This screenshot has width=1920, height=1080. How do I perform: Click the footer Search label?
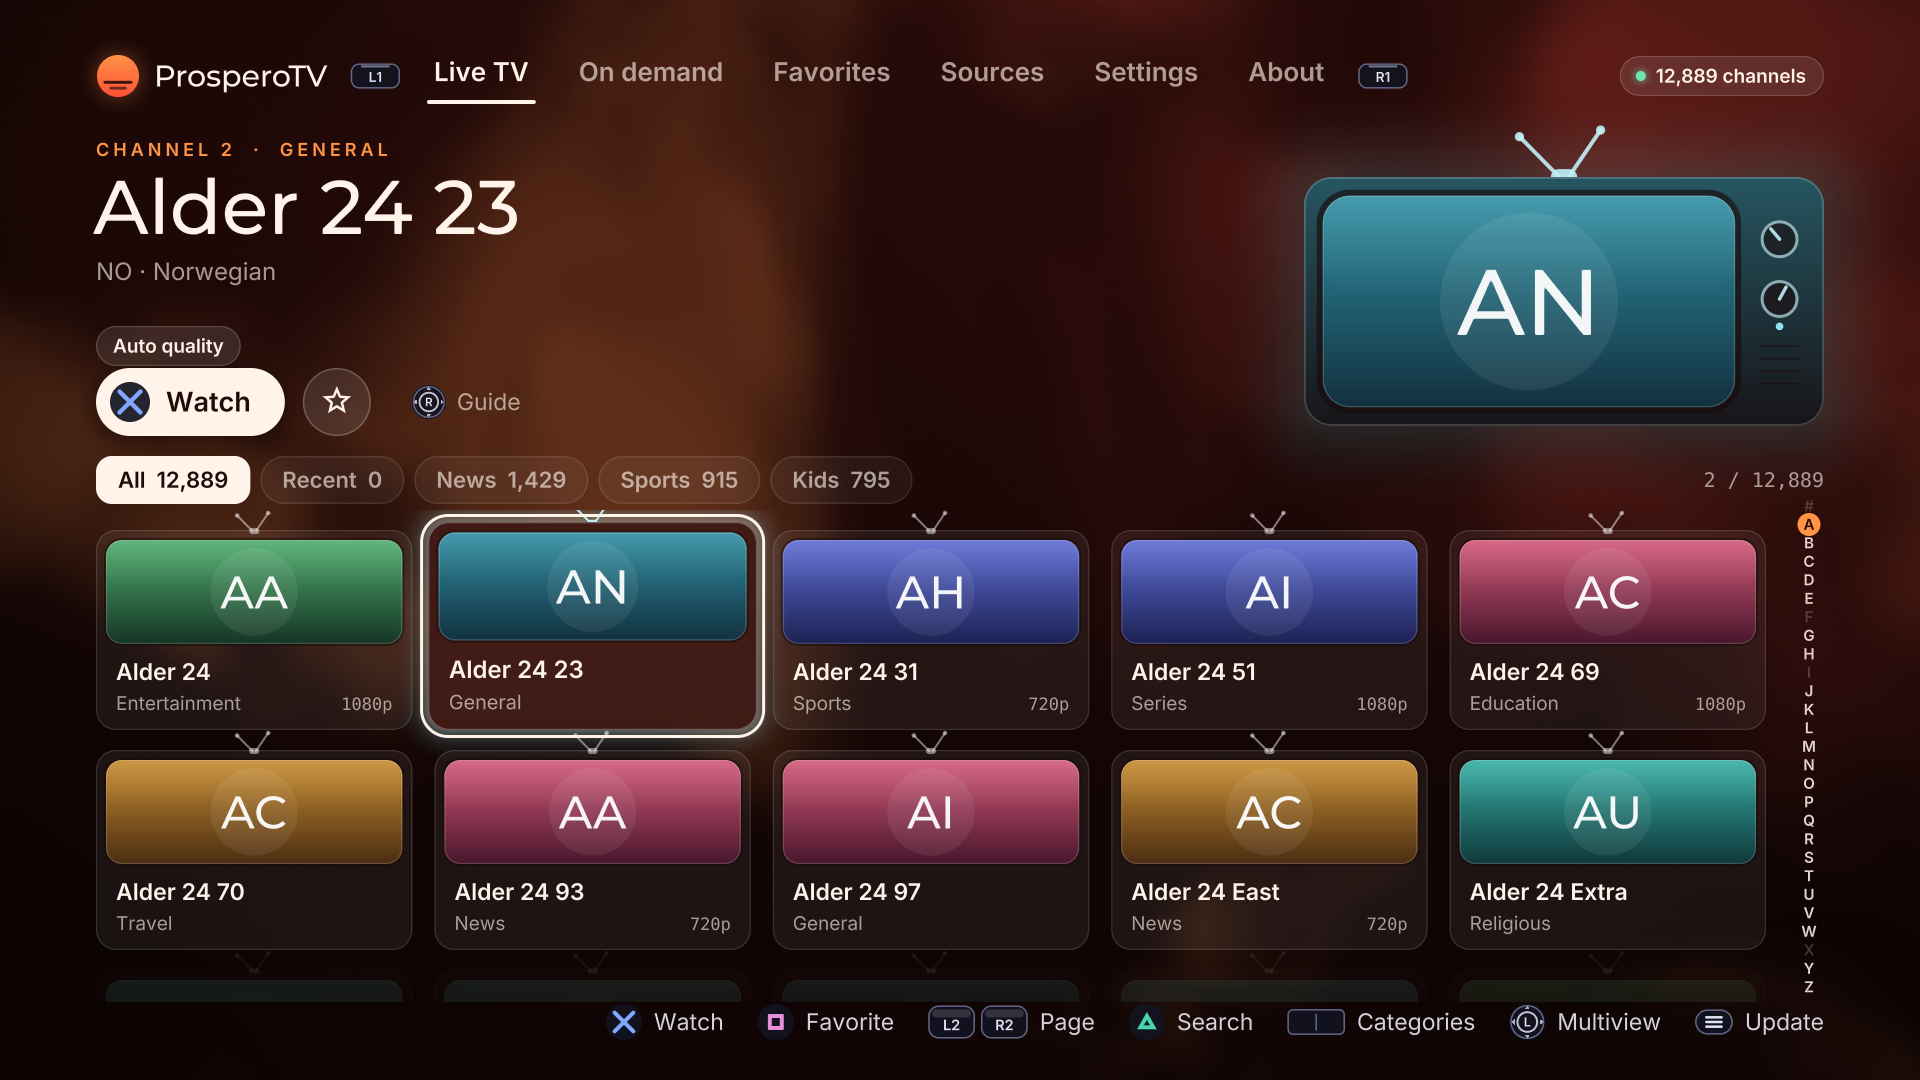coord(1215,1022)
